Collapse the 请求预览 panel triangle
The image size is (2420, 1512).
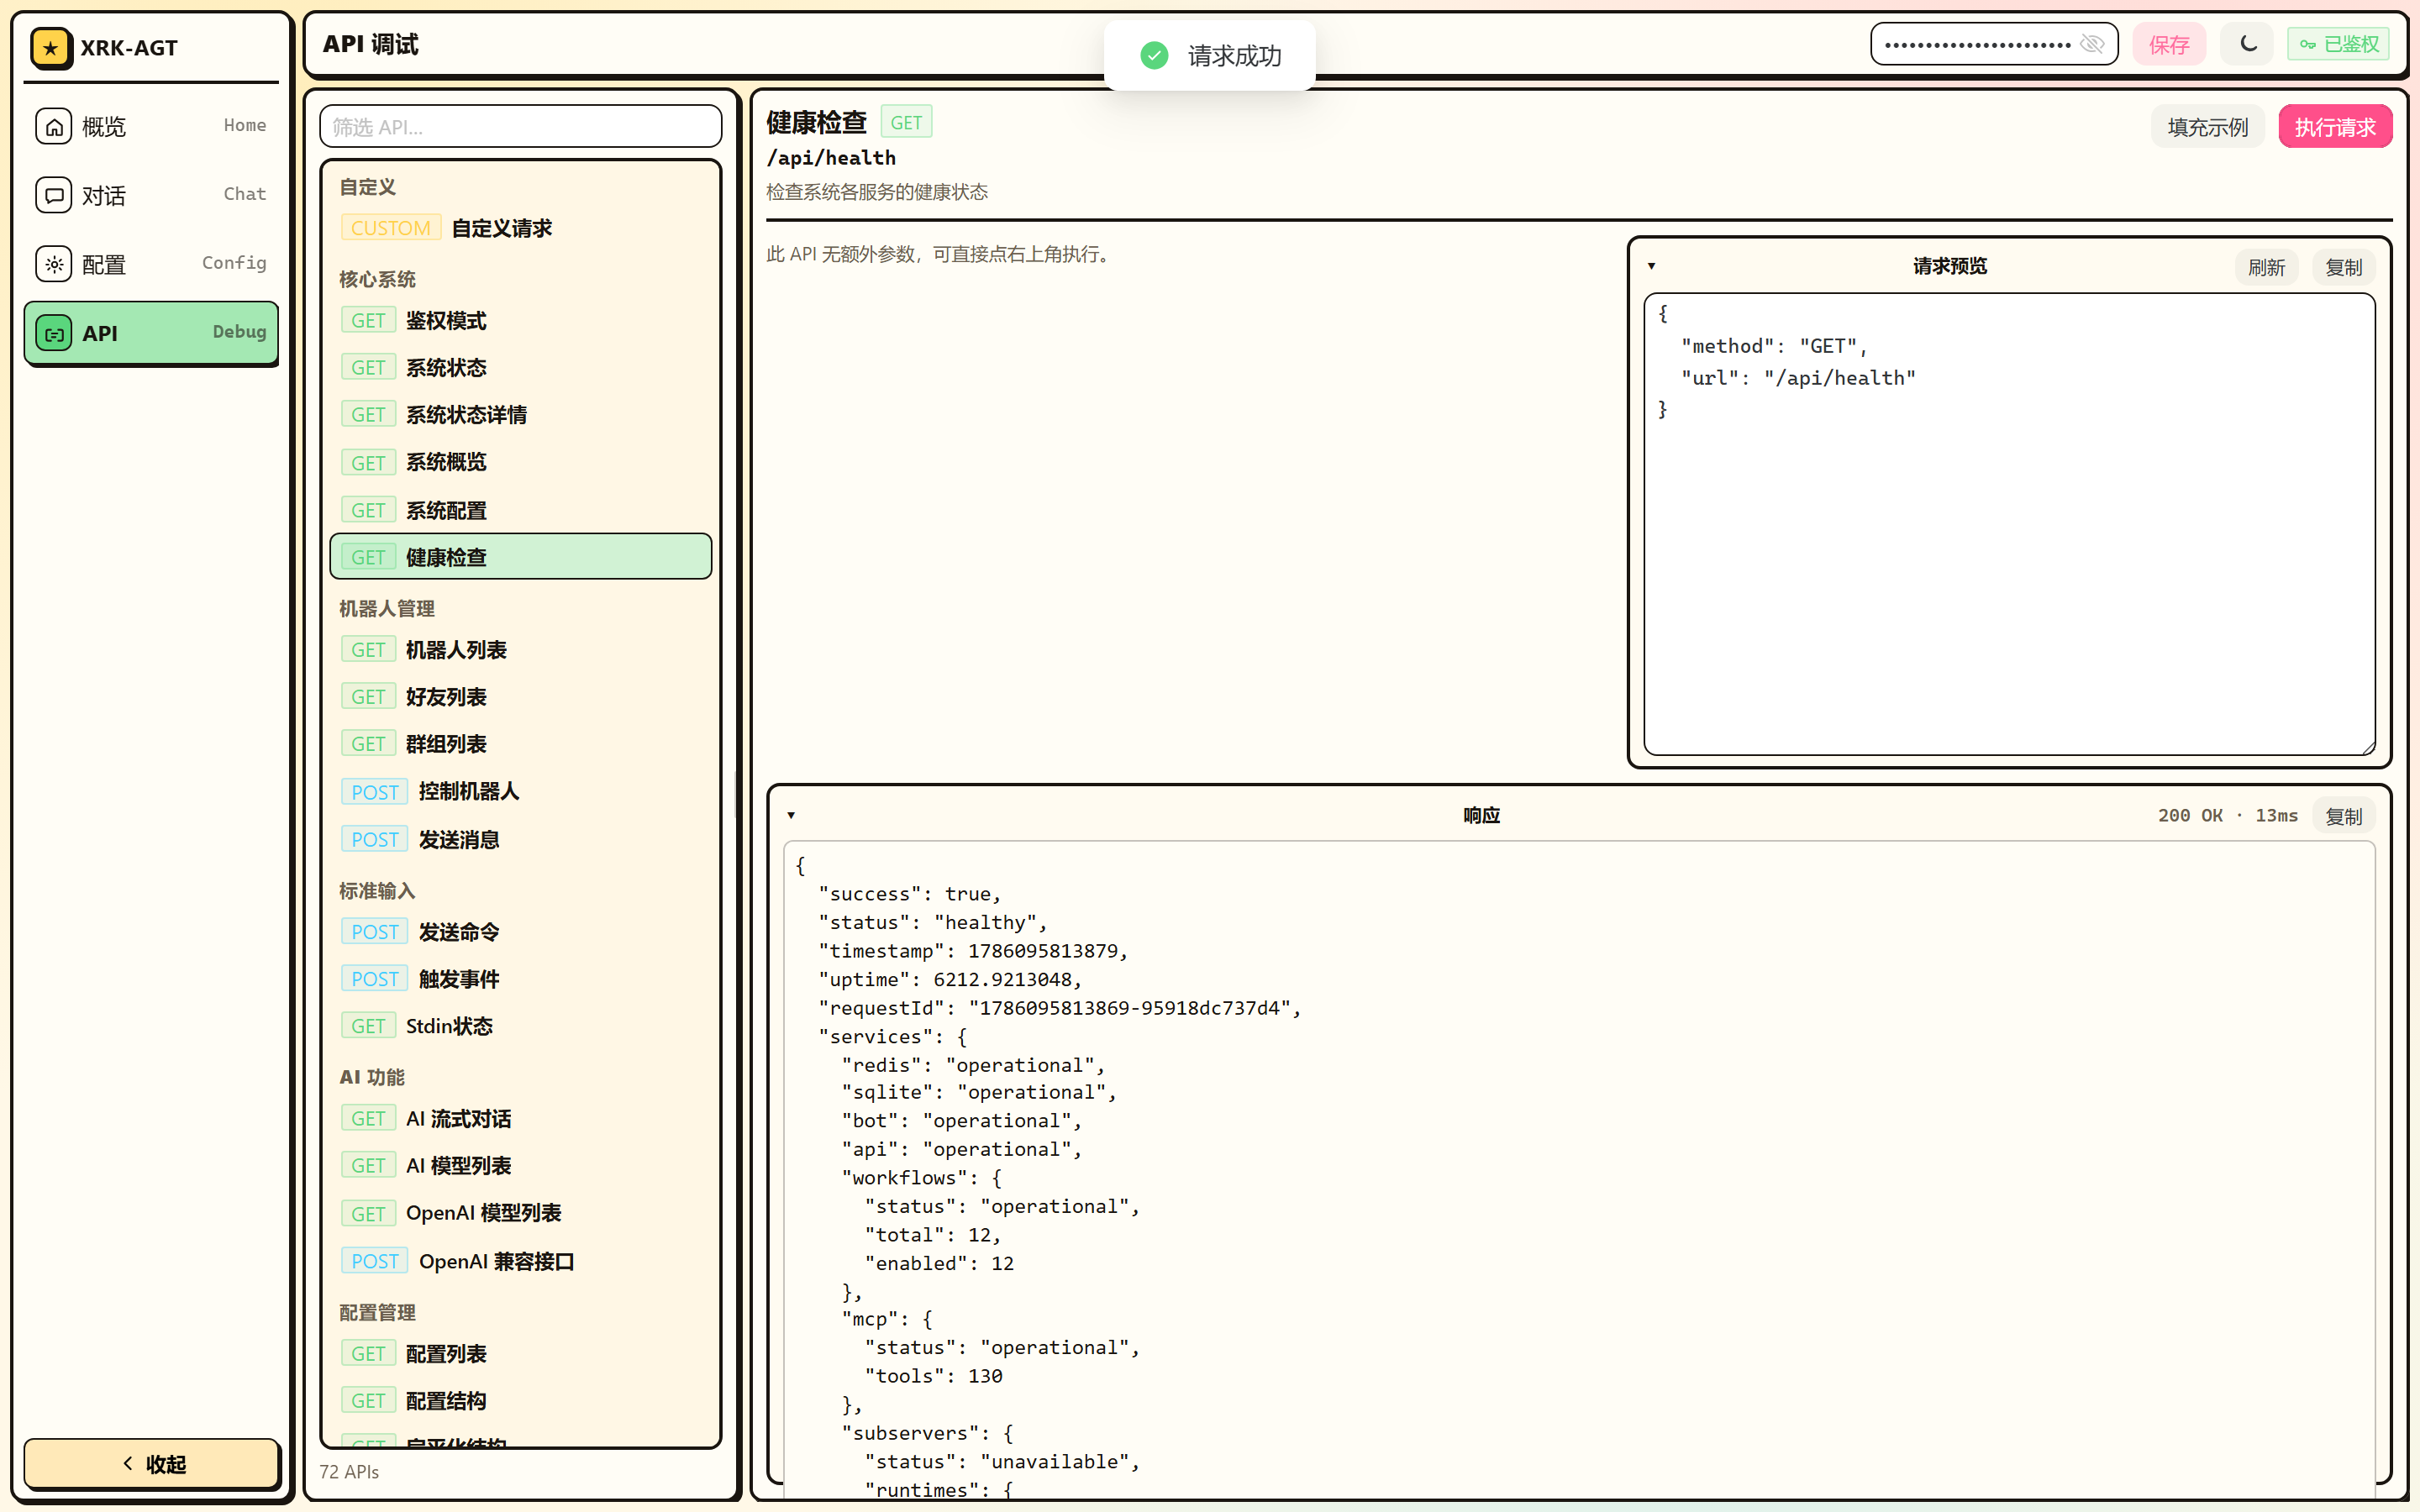coord(1652,266)
